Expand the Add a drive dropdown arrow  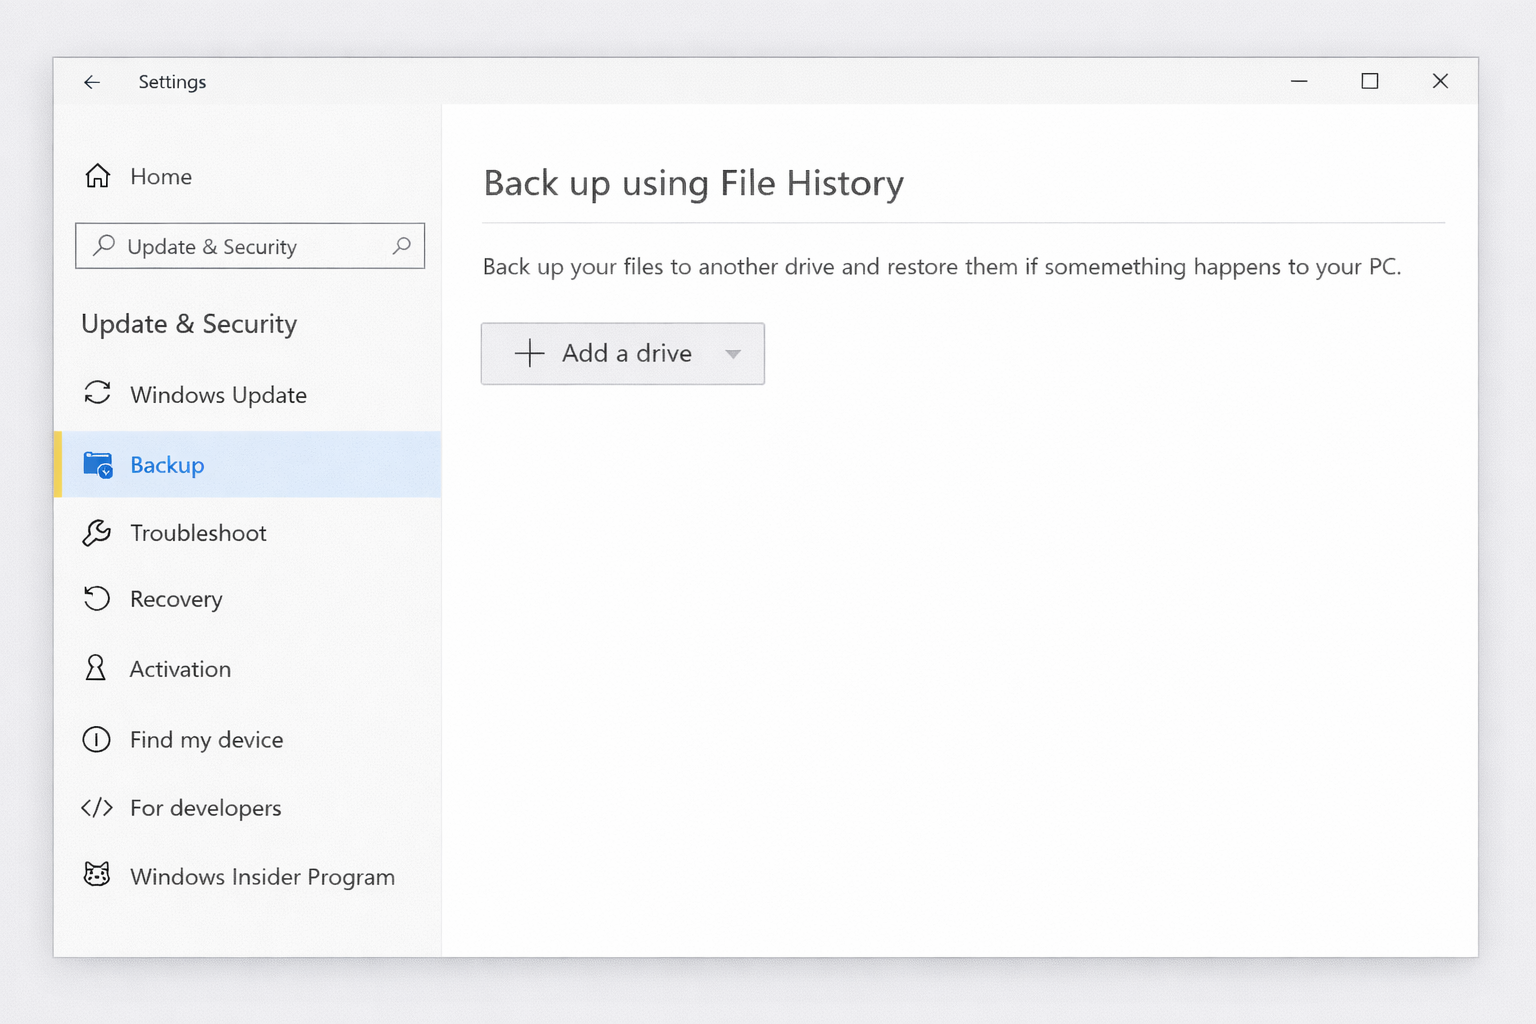[733, 354]
